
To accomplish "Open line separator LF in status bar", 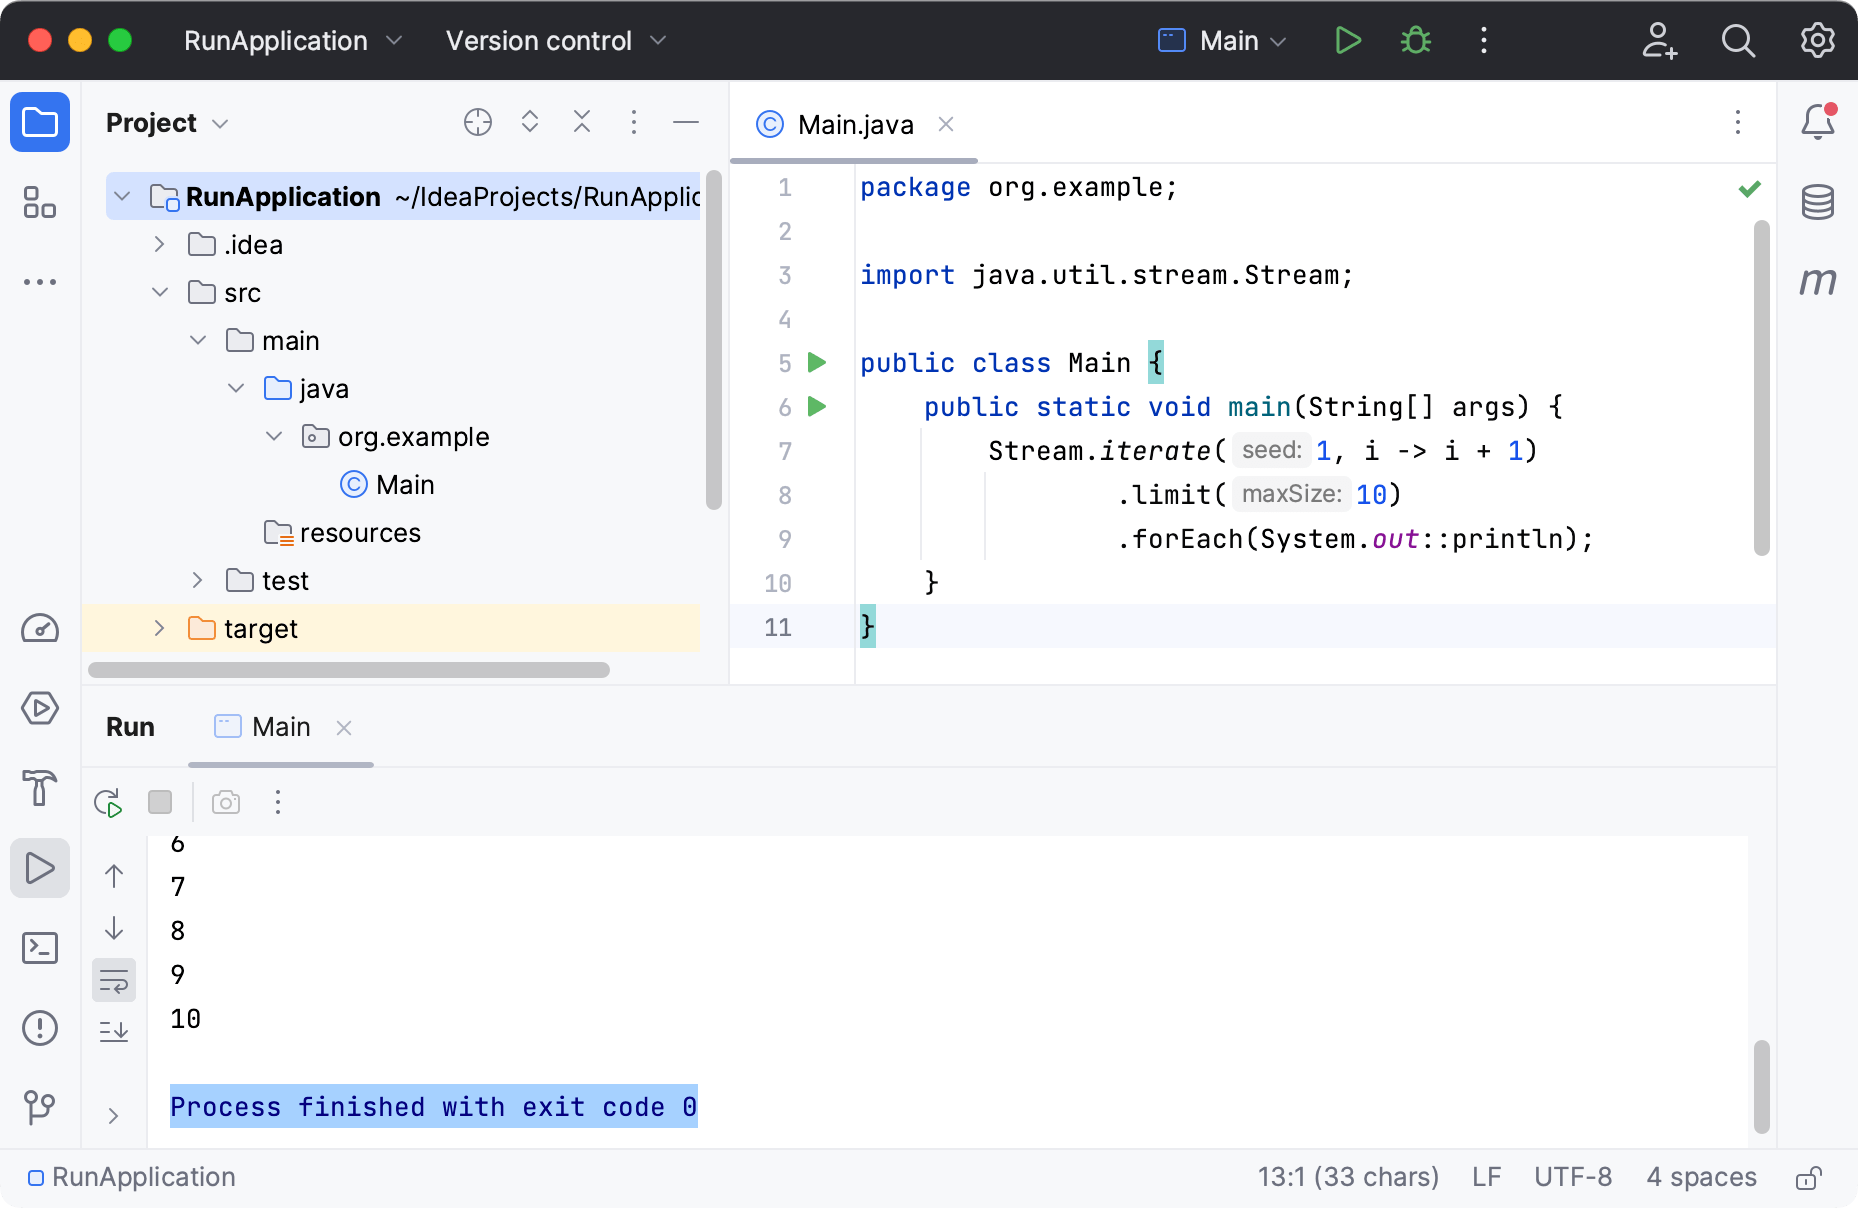I will point(1486,1177).
